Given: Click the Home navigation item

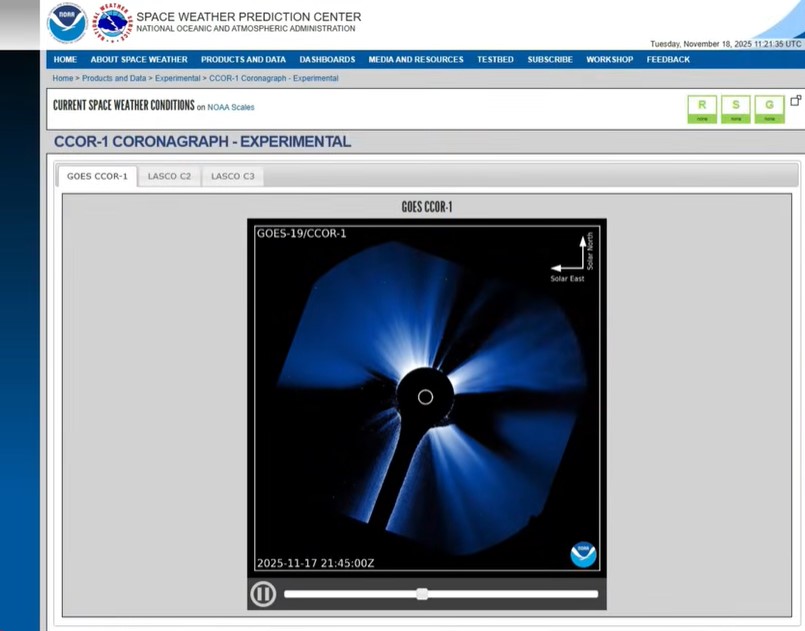Looking at the screenshot, I should (x=65, y=60).
